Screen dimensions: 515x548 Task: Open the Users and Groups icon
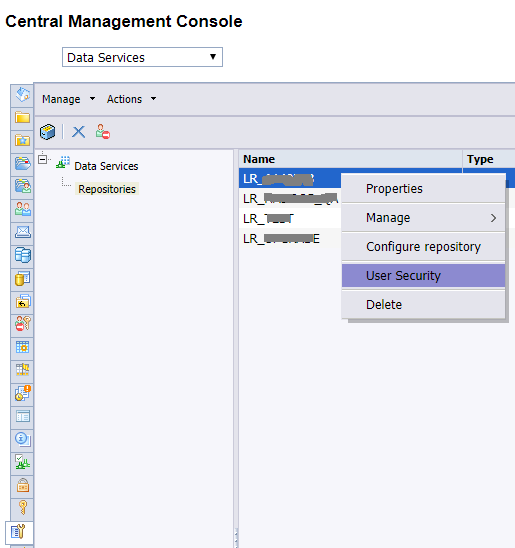click(x=22, y=209)
